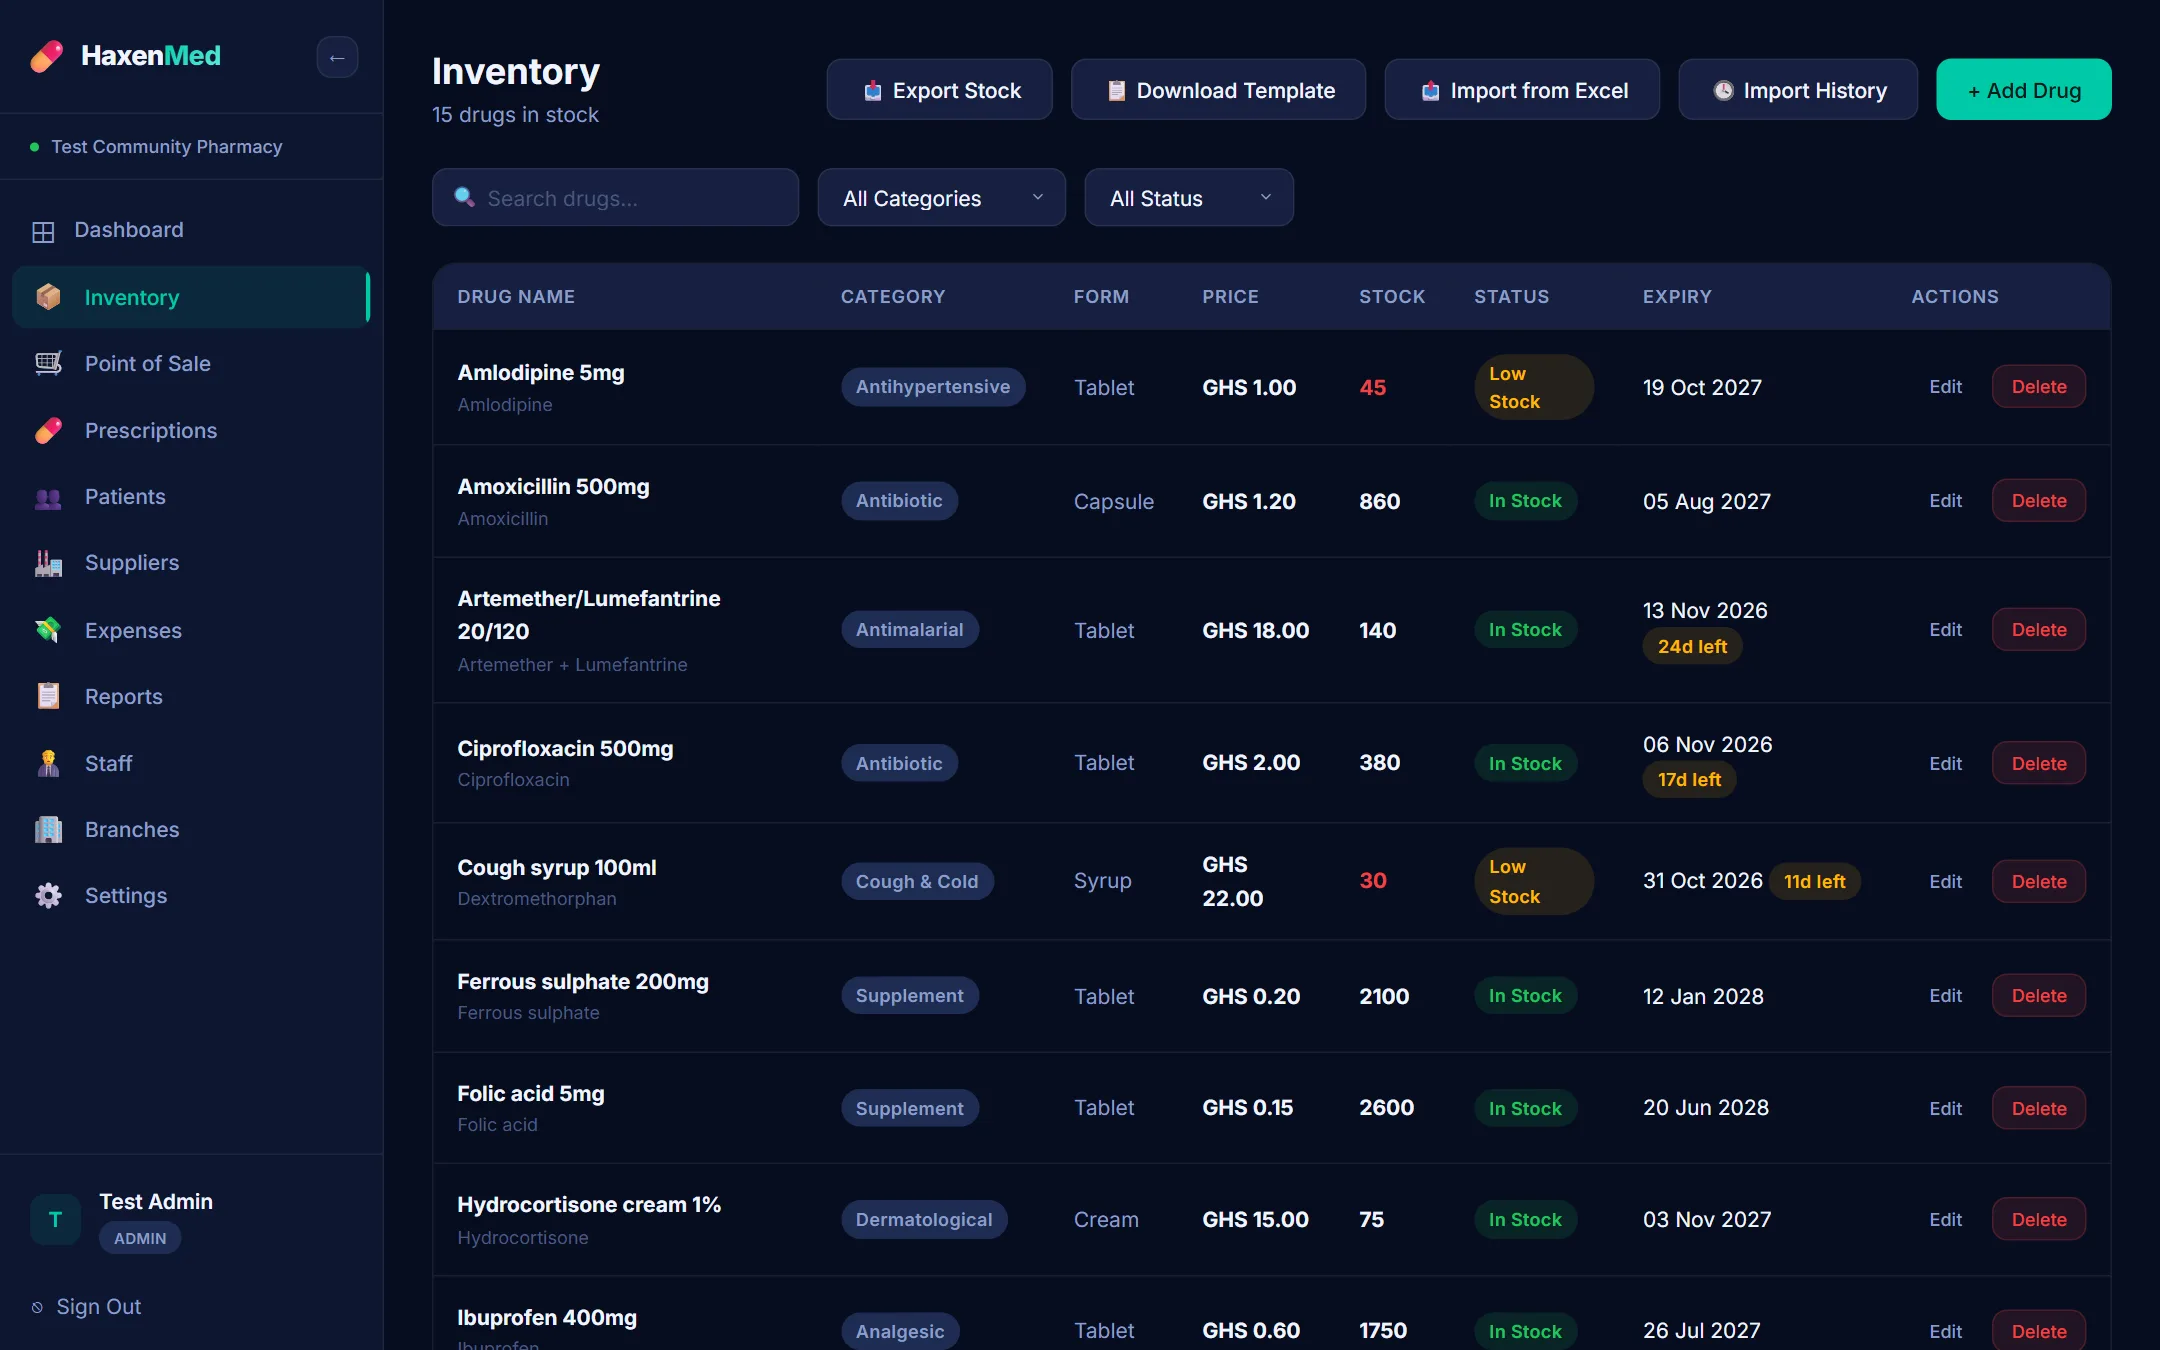The width and height of the screenshot is (2160, 1350).
Task: Sign out of the account
Action: click(87, 1307)
